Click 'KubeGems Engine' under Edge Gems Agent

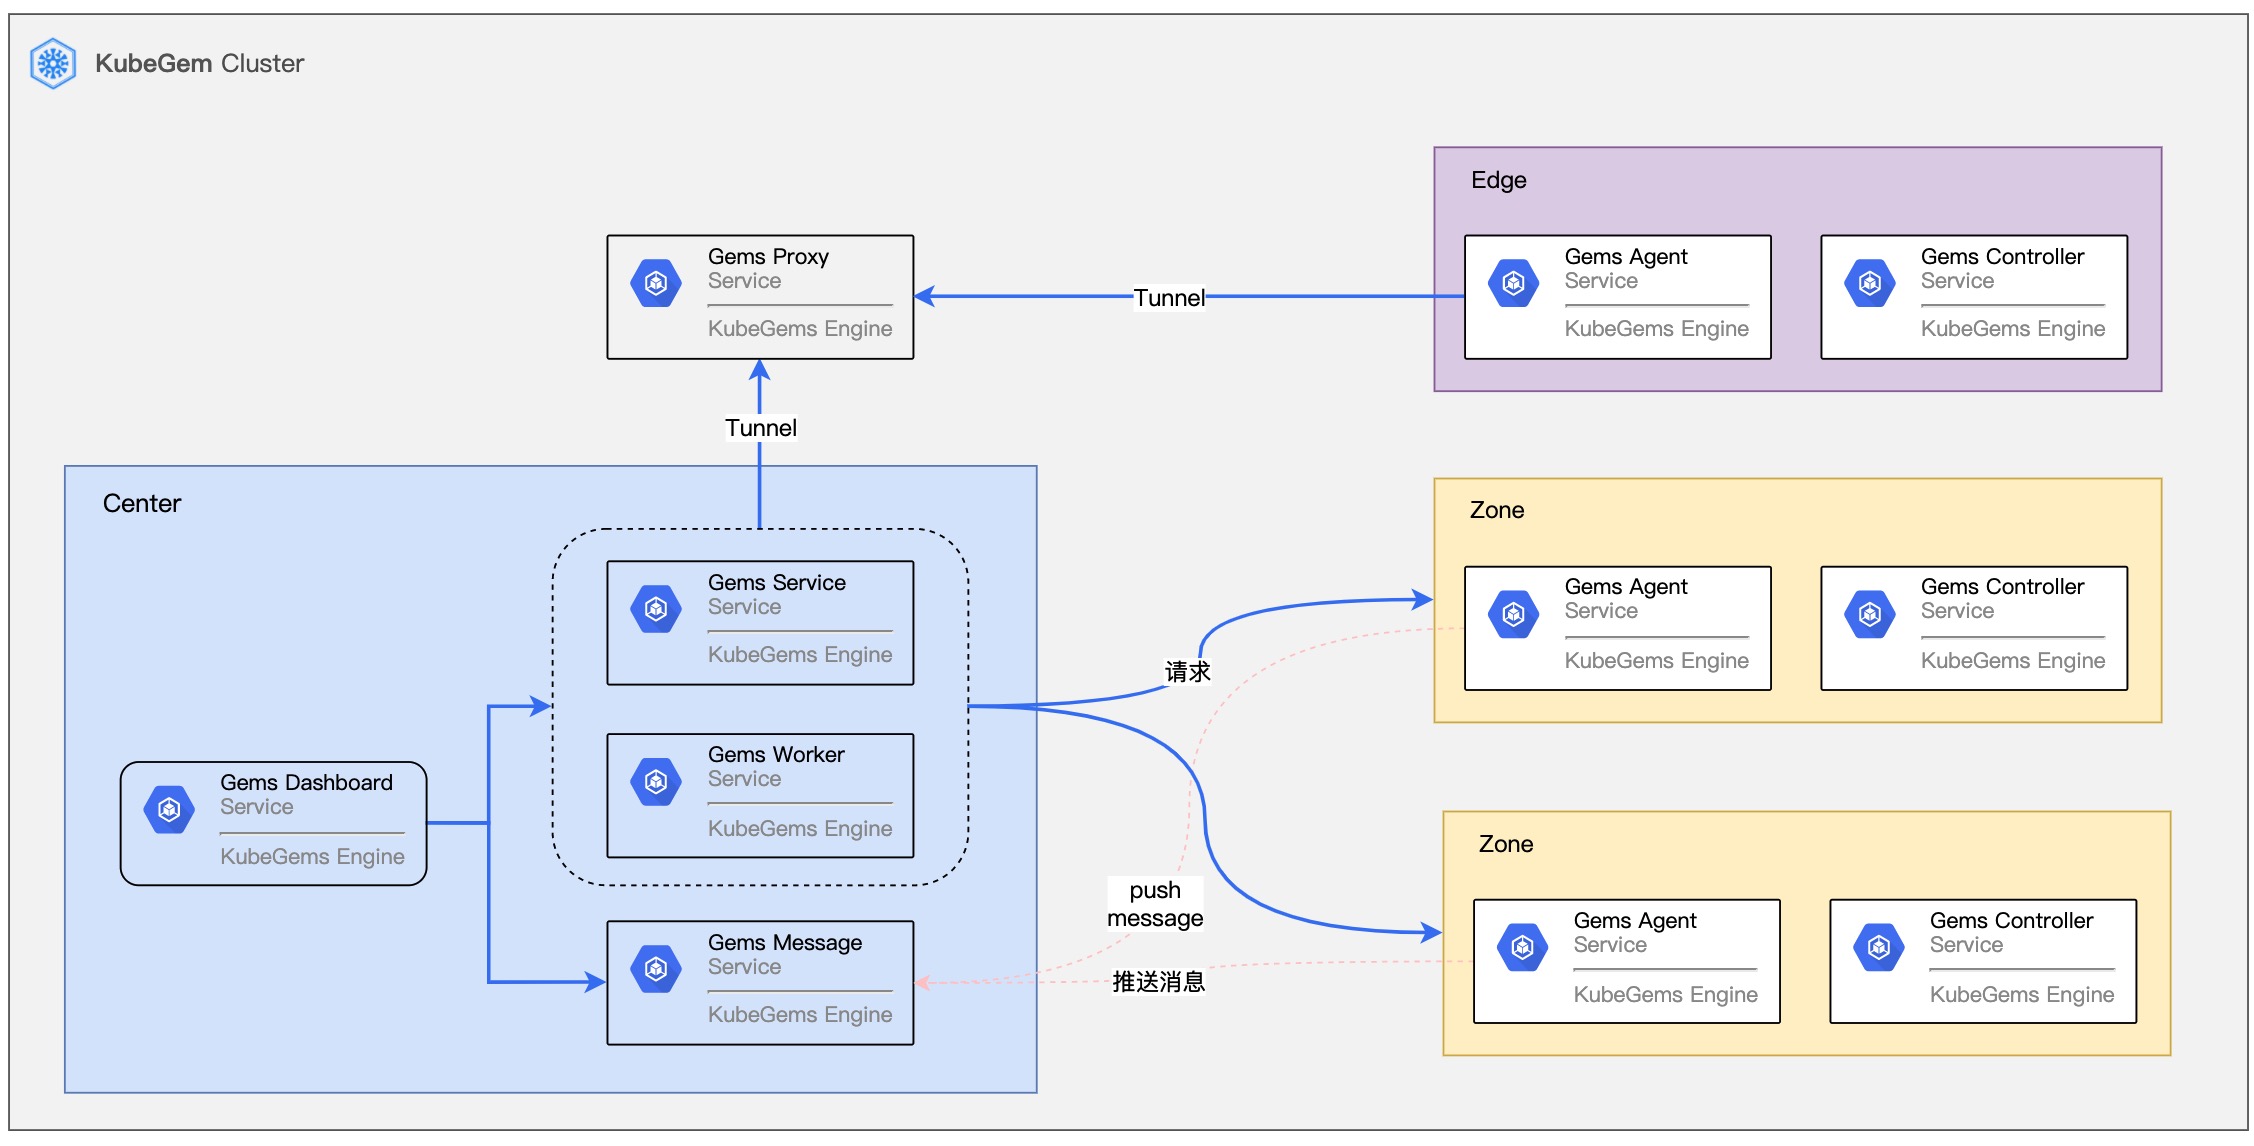[1656, 328]
